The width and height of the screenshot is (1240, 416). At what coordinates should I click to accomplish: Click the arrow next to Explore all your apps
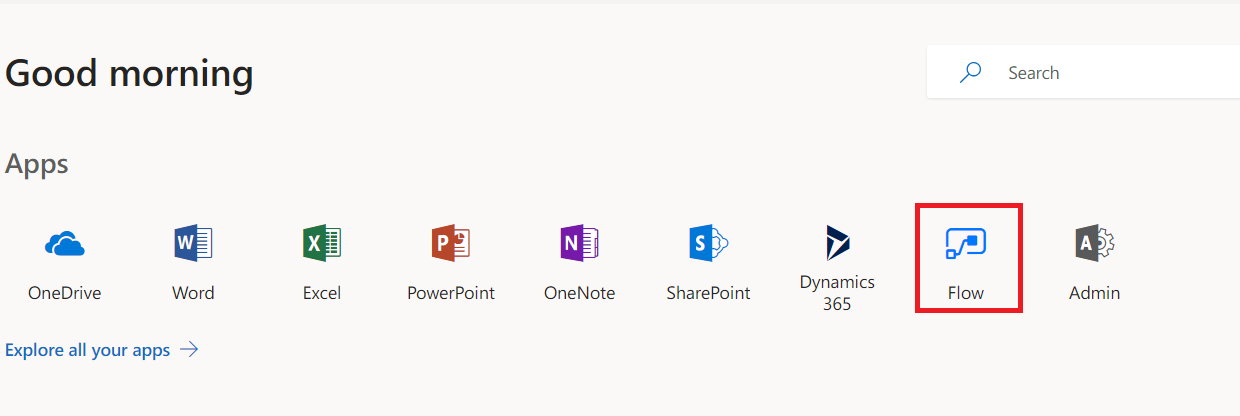pyautogui.click(x=189, y=350)
